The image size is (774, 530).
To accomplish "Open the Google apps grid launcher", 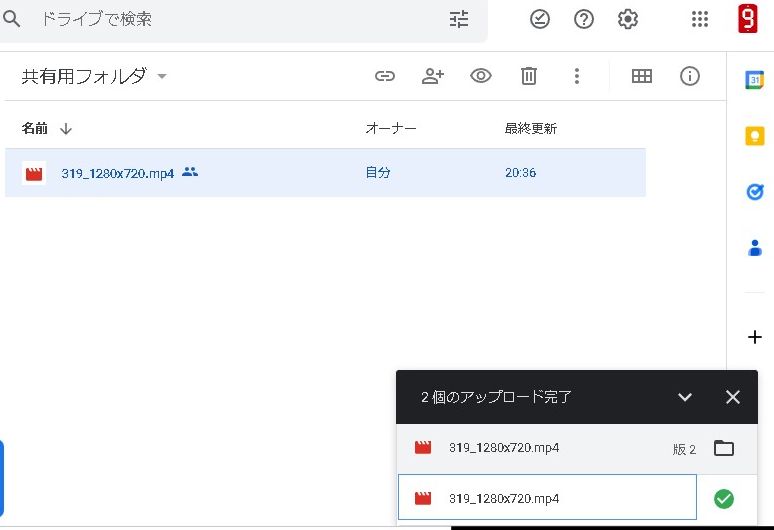I will (700, 19).
